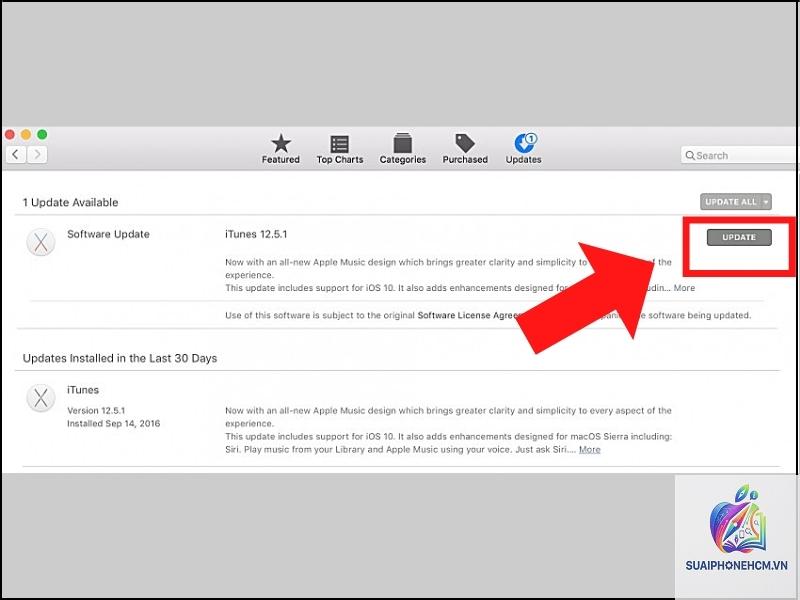This screenshot has width=800, height=600.
Task: Click the Software Update OS X icon
Action: click(x=41, y=242)
